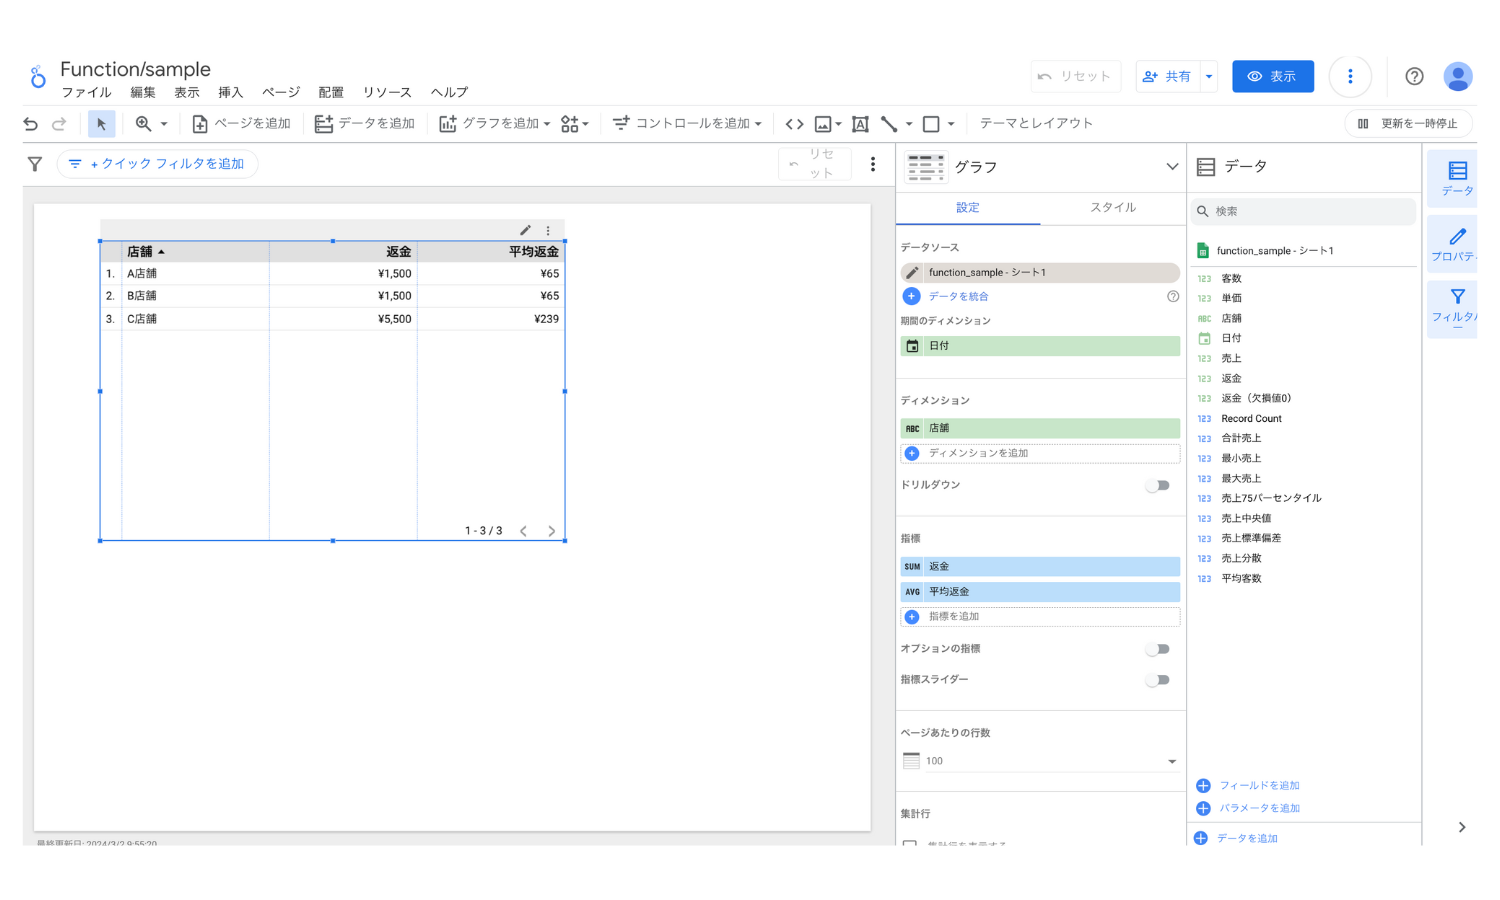Click テーマとレイアウト in toolbar
The image size is (1500, 900).
click(x=1036, y=123)
